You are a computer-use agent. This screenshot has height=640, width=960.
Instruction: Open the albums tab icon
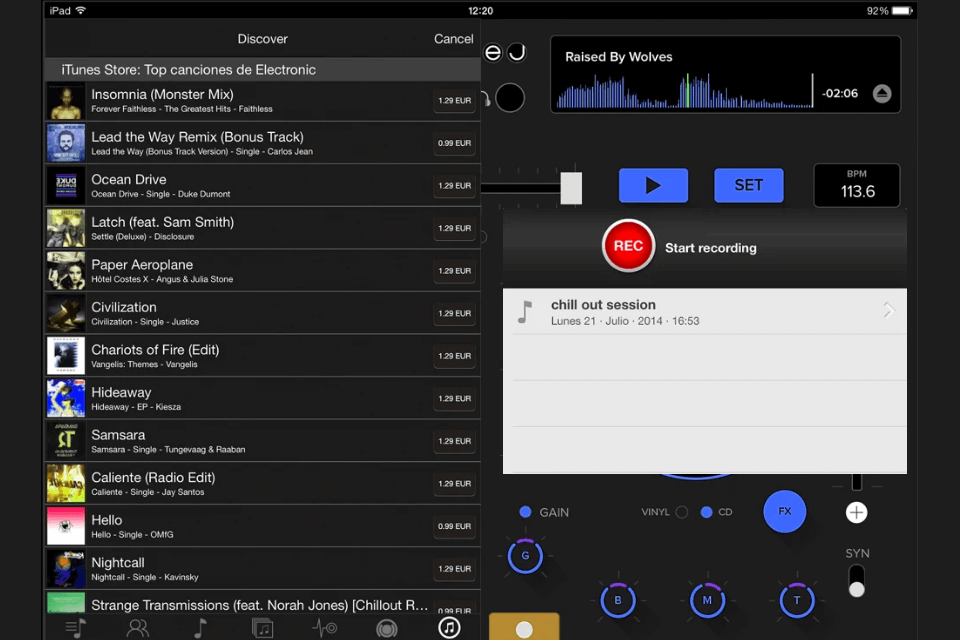(262, 628)
